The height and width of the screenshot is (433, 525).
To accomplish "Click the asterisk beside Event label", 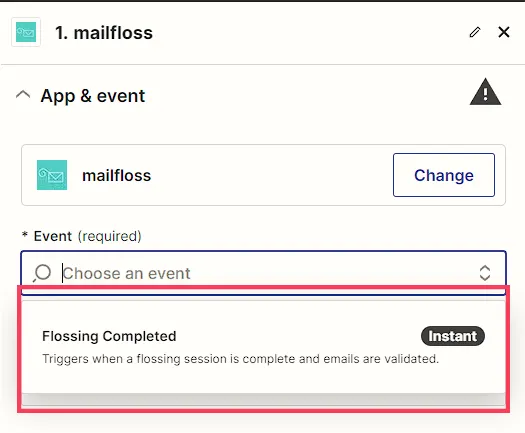I will click(x=24, y=234).
